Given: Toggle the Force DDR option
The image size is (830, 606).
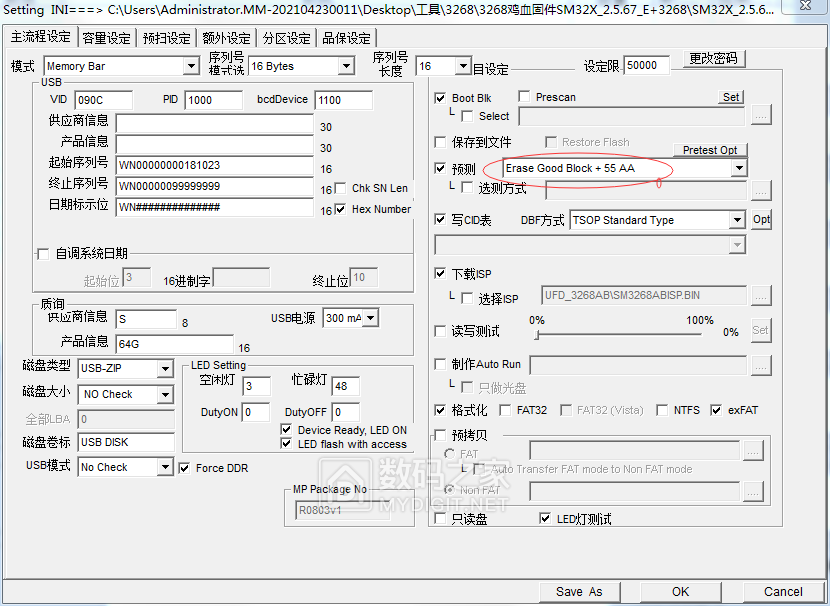Looking at the screenshot, I should (186, 467).
